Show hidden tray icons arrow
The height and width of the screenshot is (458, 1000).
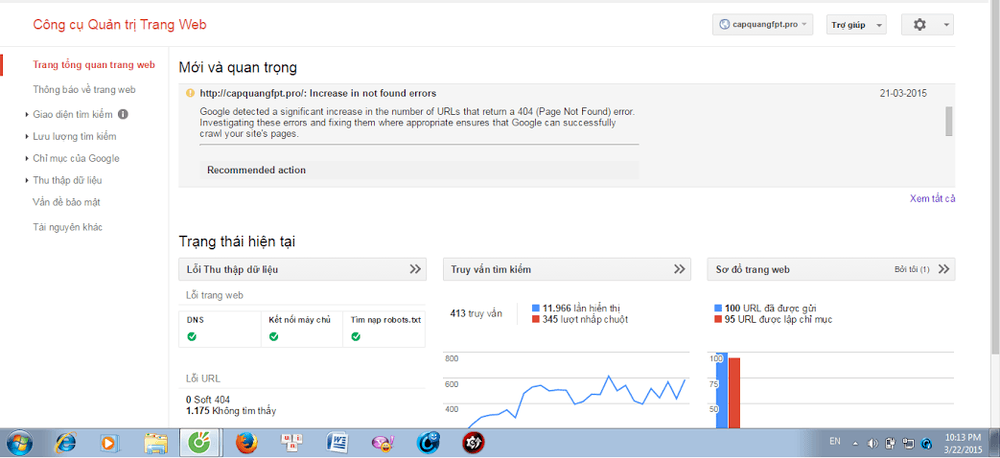[855, 443]
